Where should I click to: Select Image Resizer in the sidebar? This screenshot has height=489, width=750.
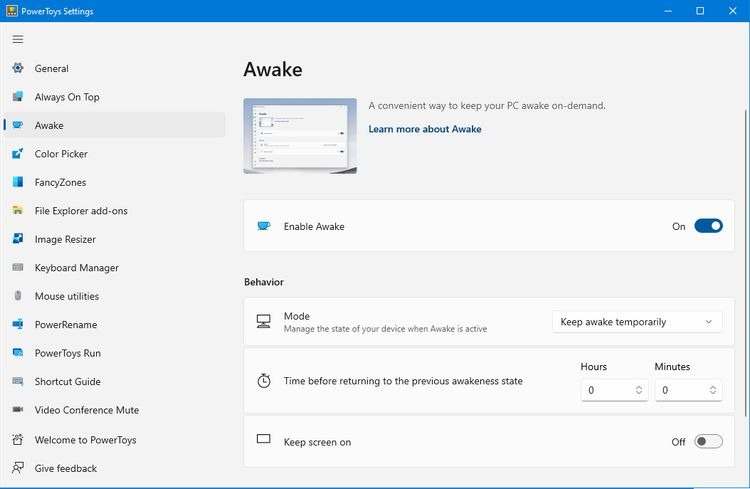pyautogui.click(x=114, y=239)
